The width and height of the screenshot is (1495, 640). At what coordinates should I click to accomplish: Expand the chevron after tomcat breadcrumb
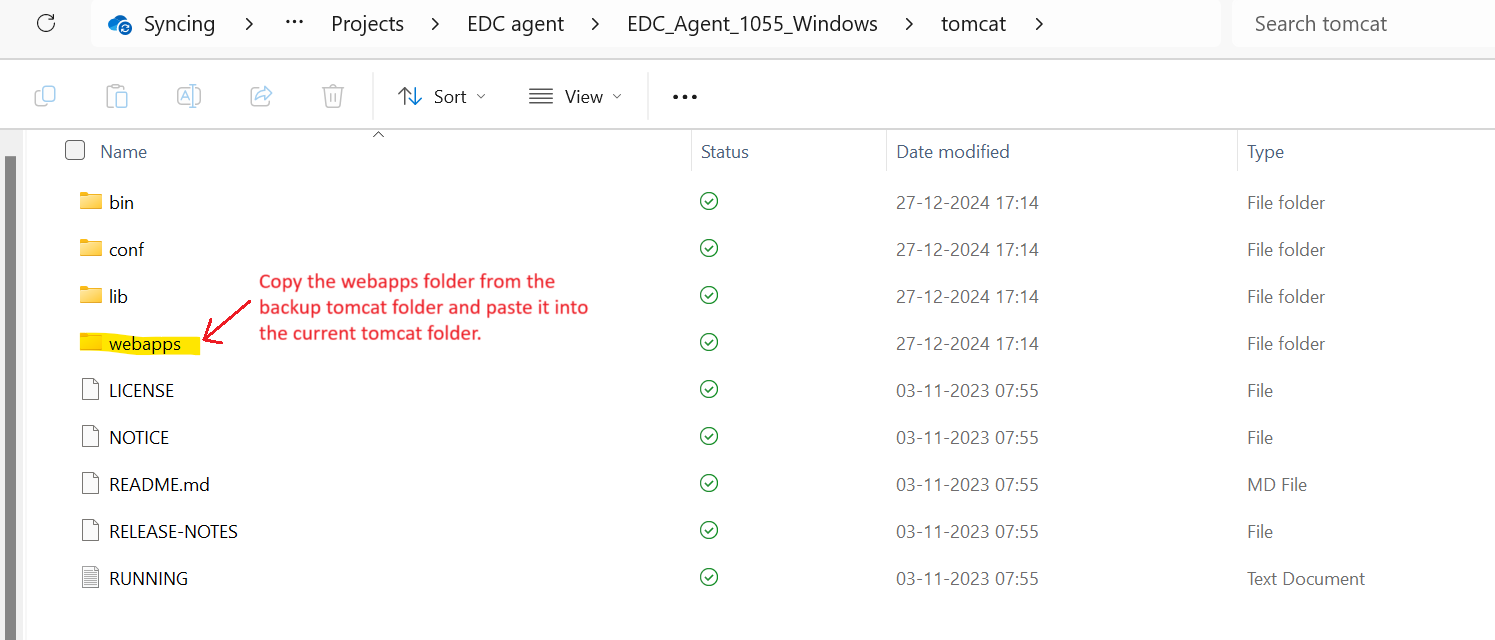click(1039, 24)
